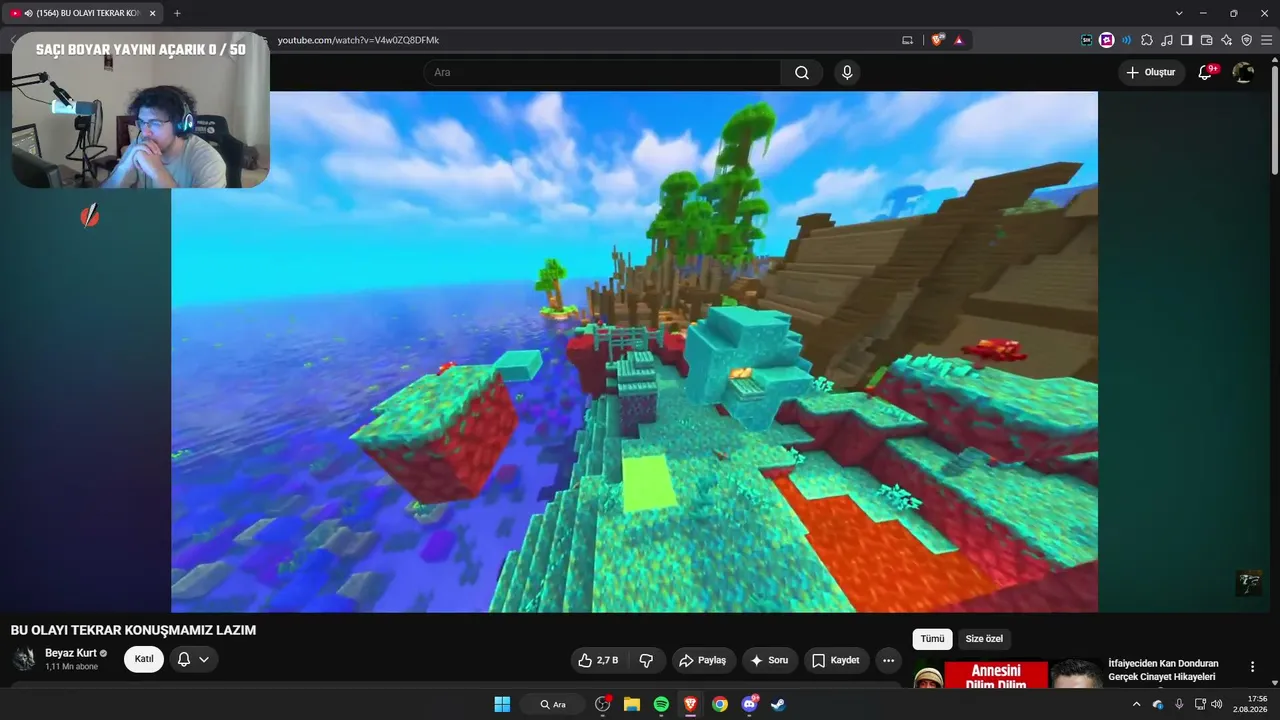Click the Beyaz Kurt channel avatar
The width and height of the screenshot is (1280, 720).
(x=25, y=659)
